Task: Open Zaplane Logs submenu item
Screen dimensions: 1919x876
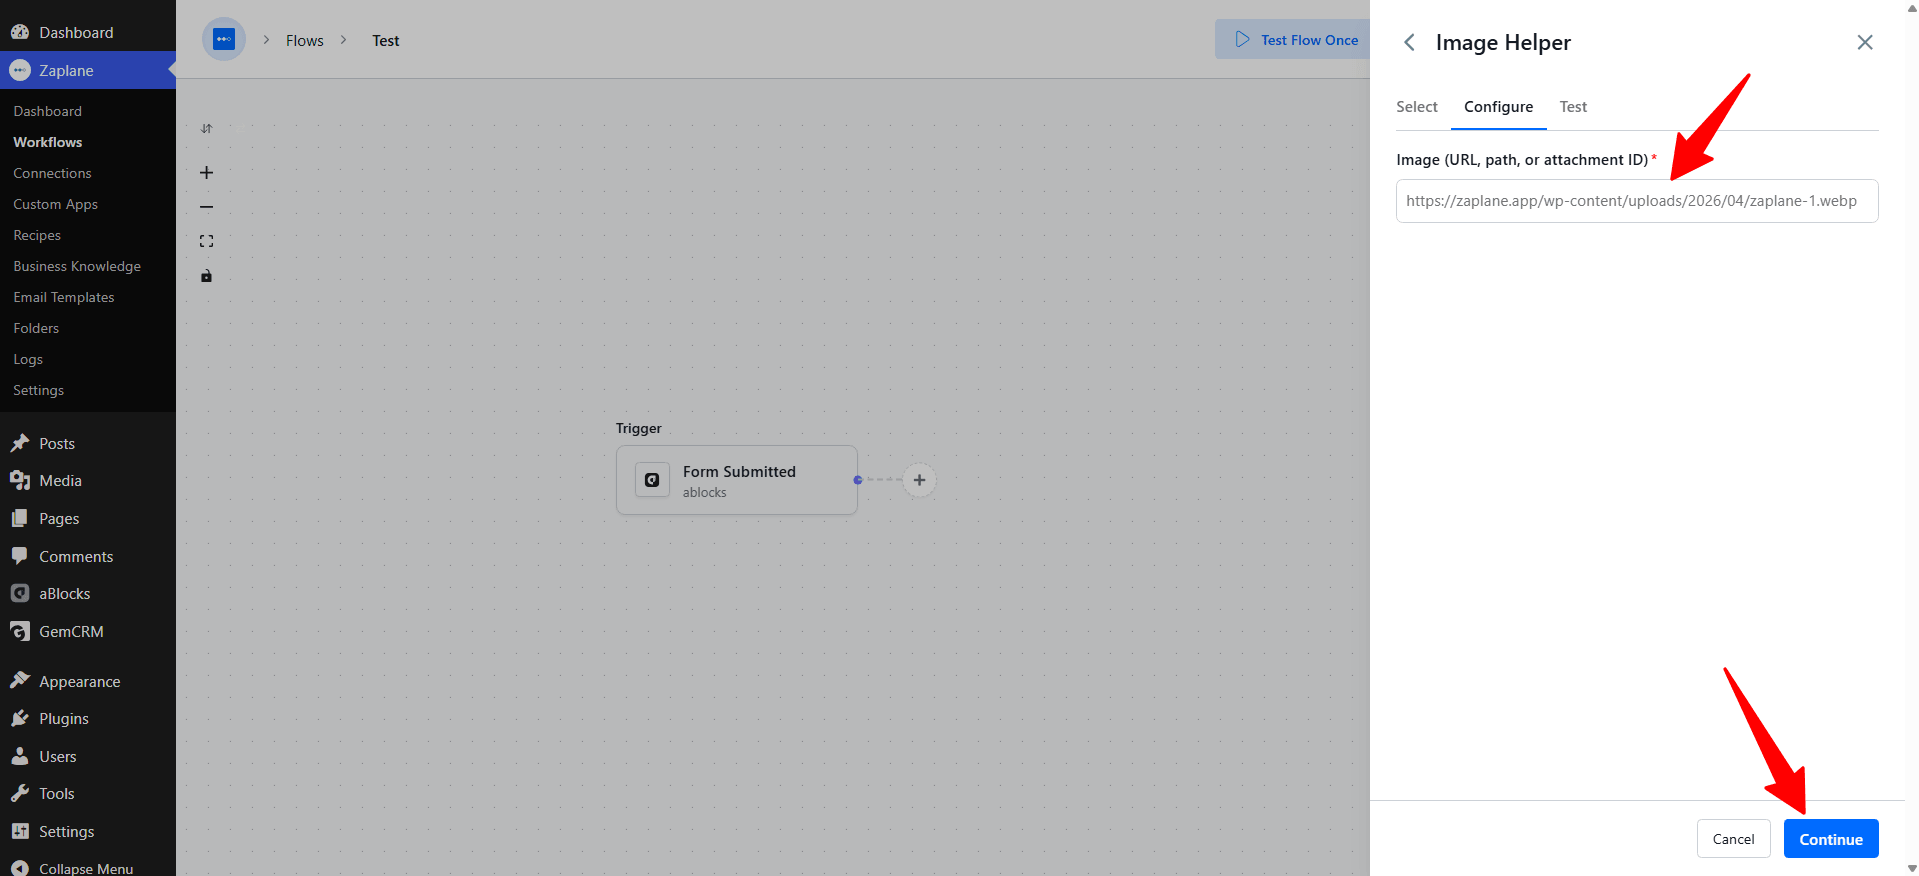Action: (28, 359)
